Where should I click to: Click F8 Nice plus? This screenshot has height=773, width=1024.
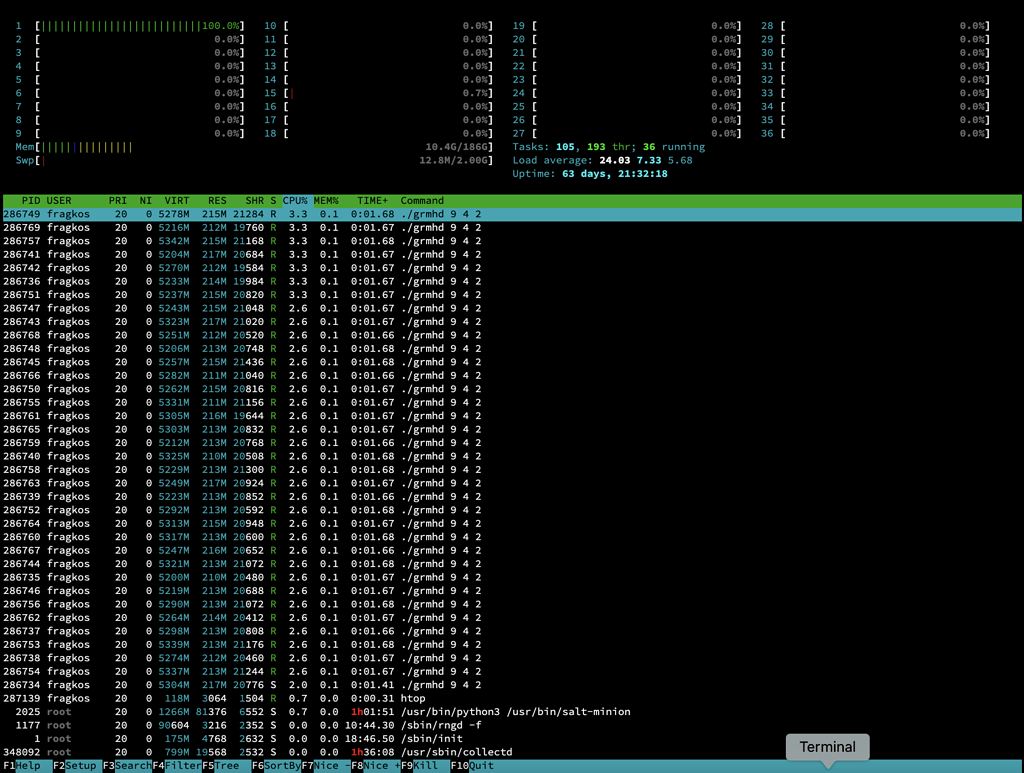point(376,766)
